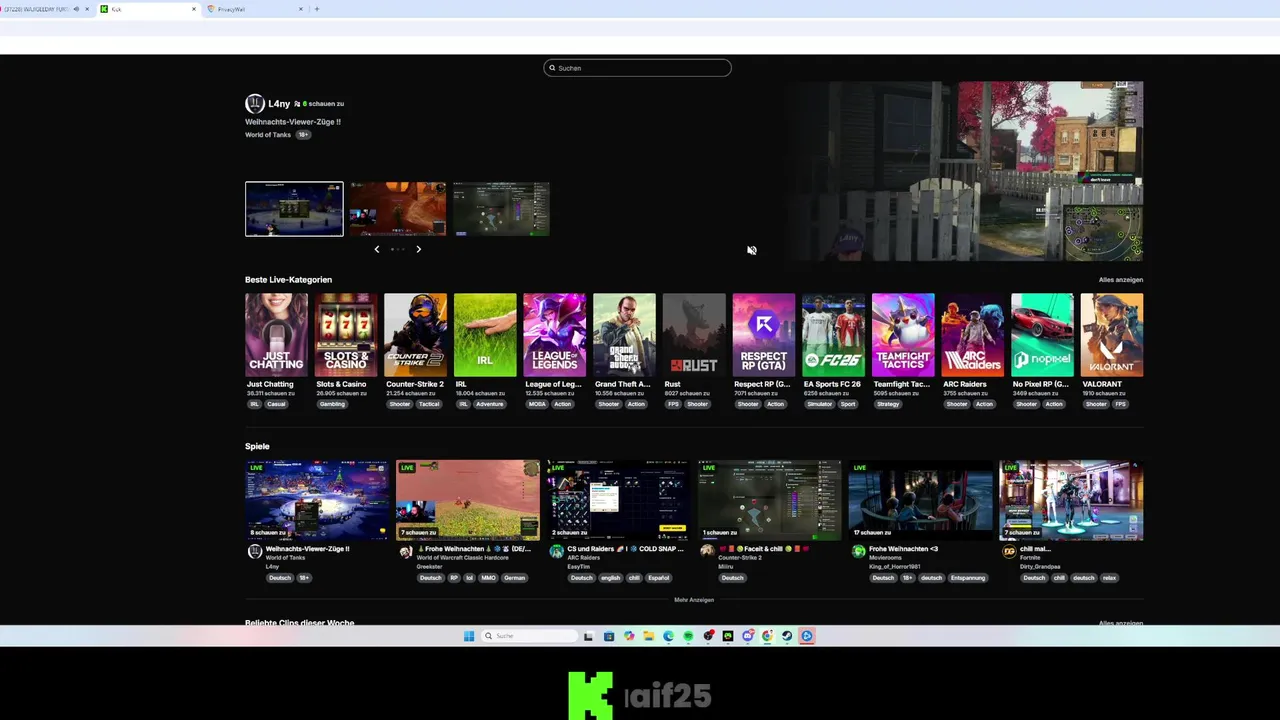Open the 'Faceit & chill' stream thumbnail
Viewport: 1280px width, 720px height.
tap(769, 500)
